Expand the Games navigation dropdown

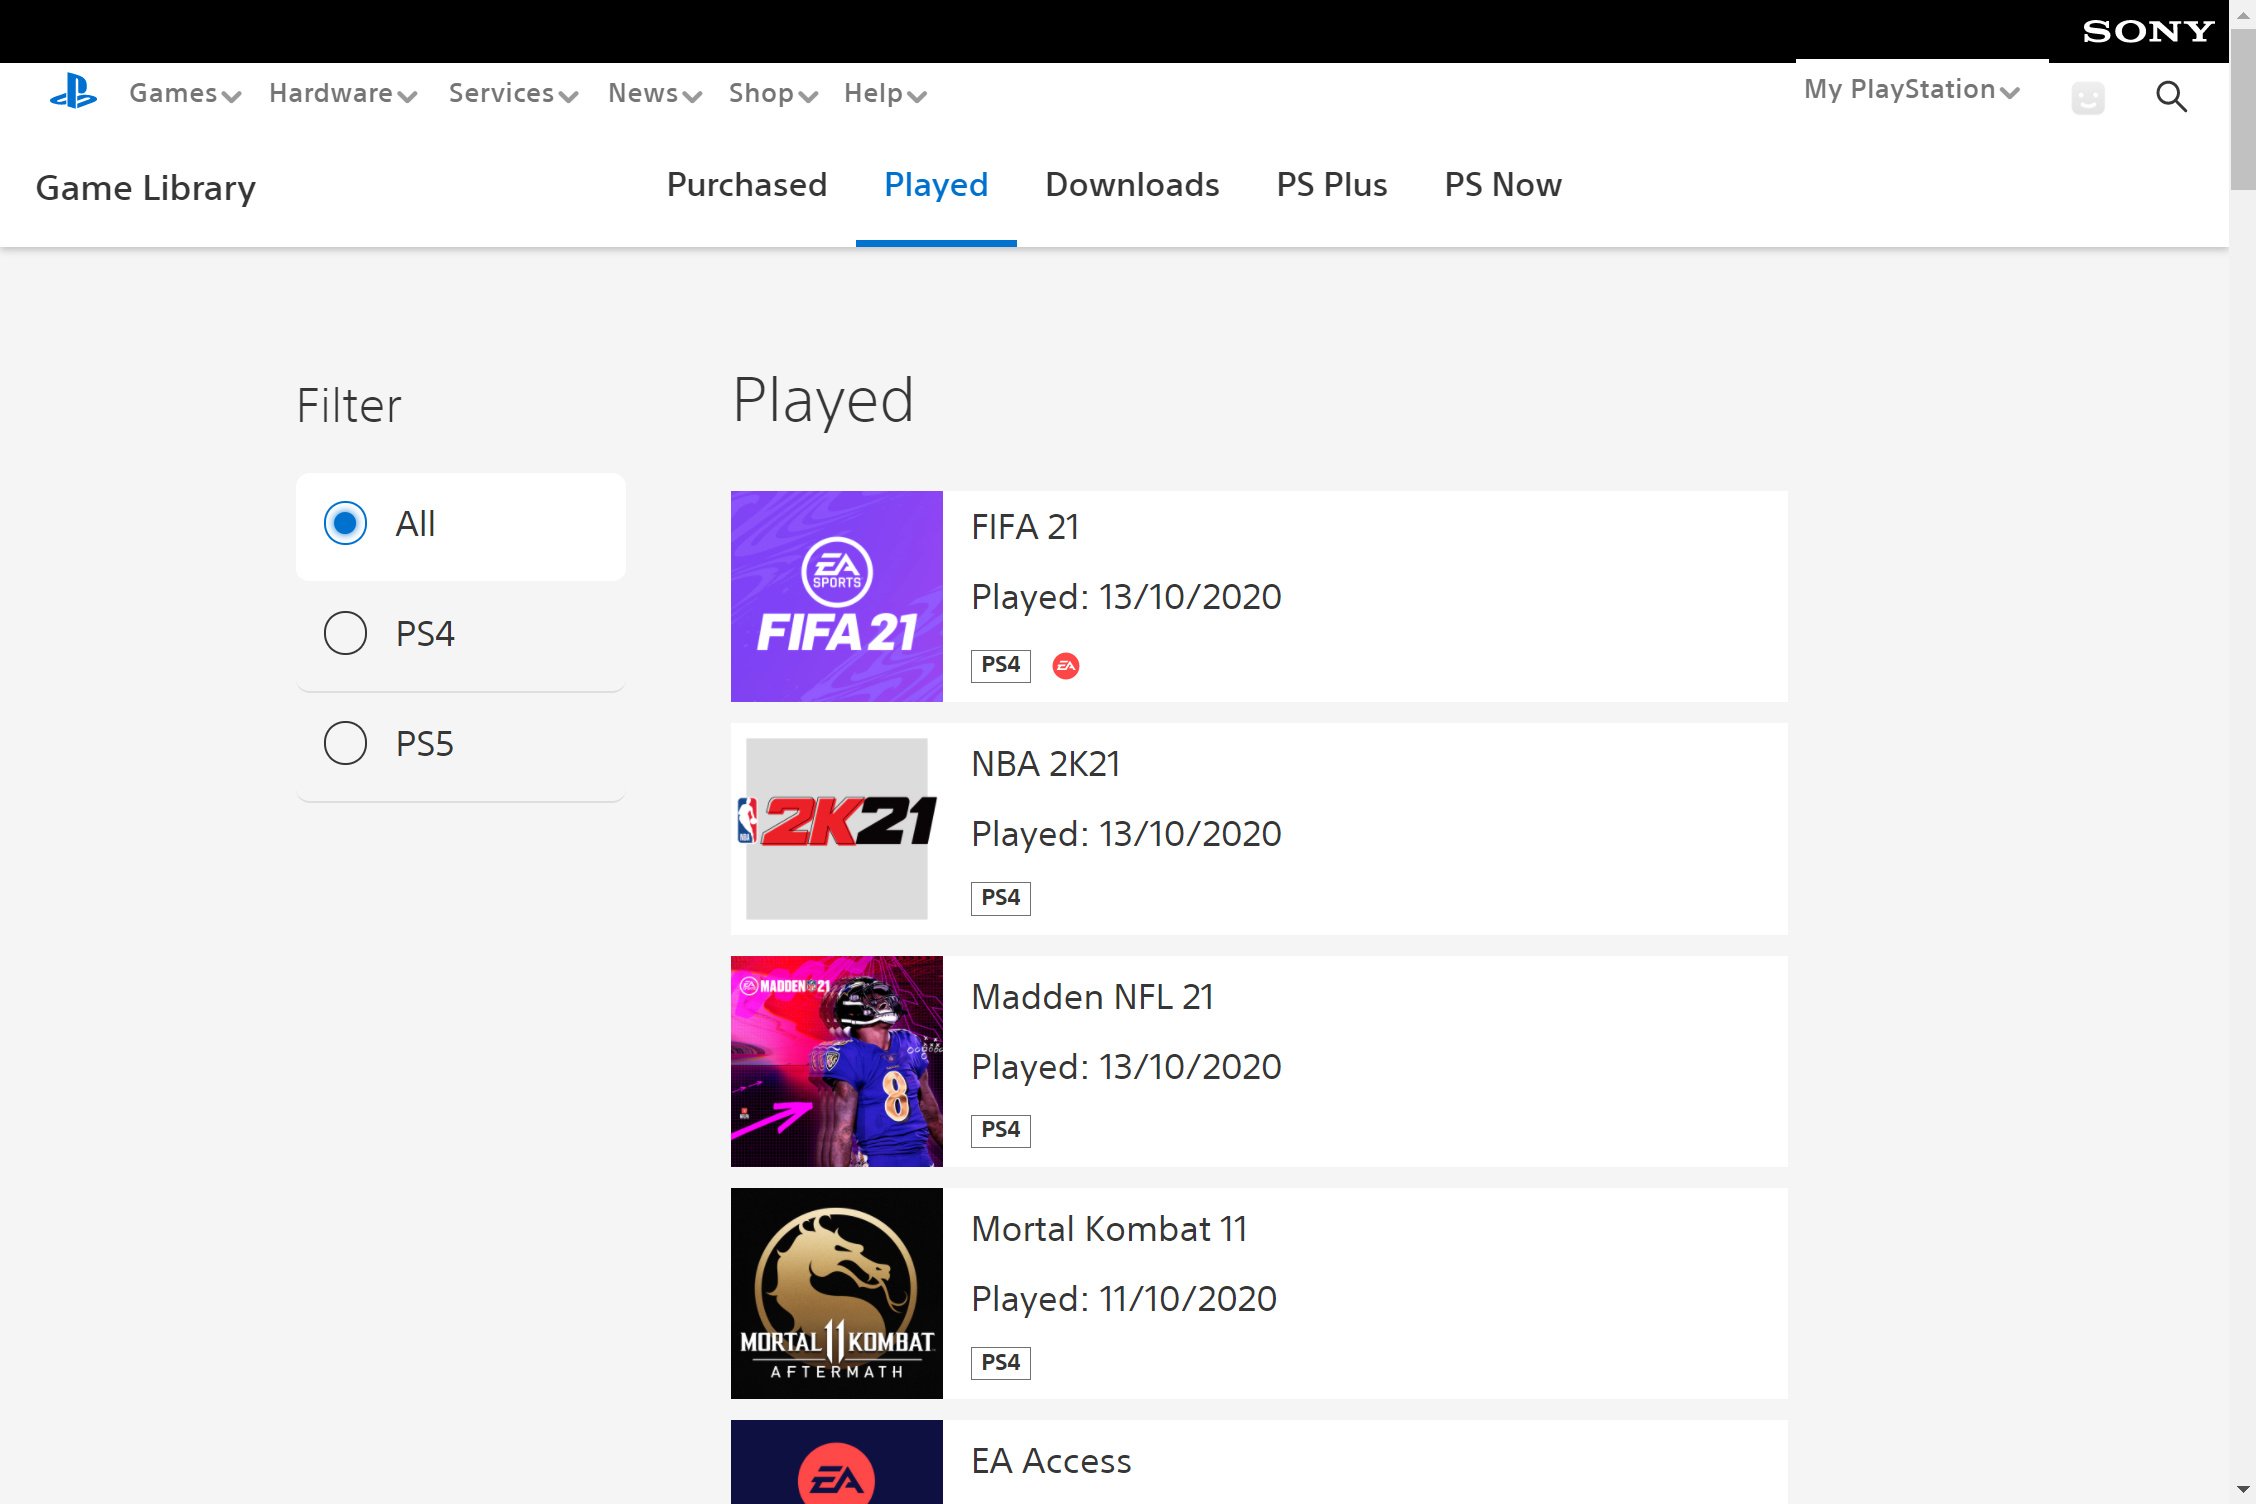click(x=183, y=94)
